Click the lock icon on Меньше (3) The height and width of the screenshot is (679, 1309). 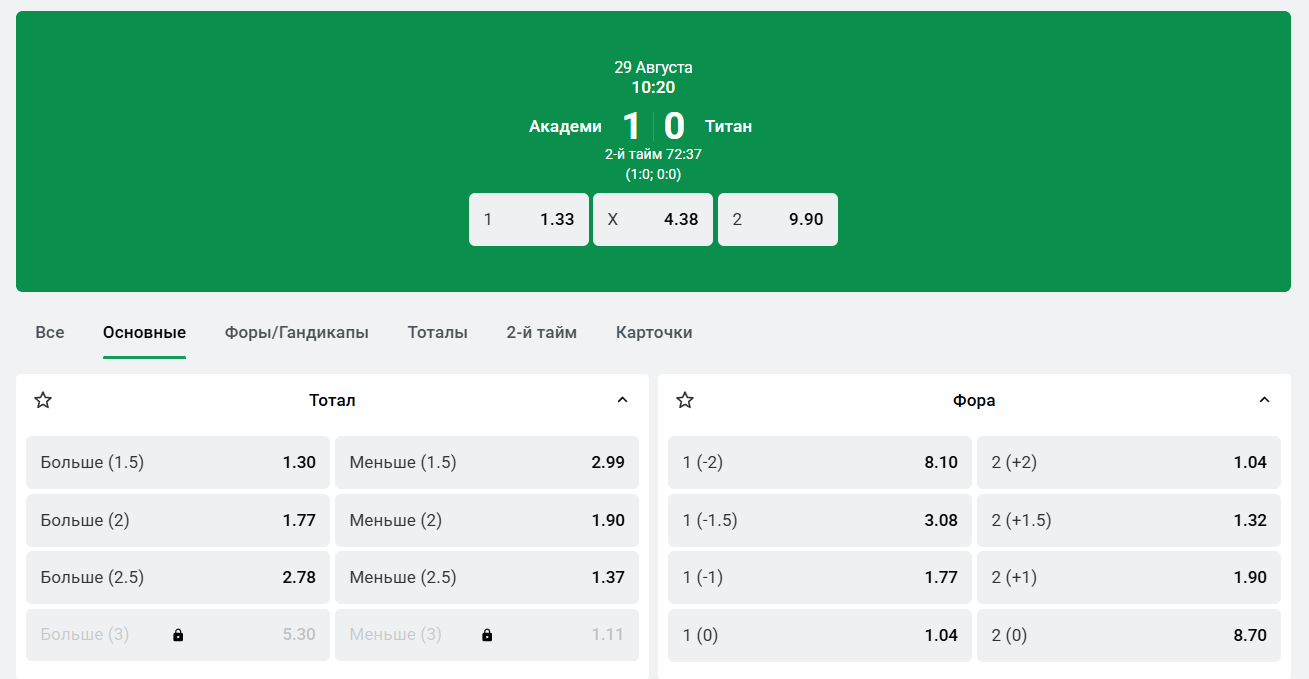[x=487, y=635]
